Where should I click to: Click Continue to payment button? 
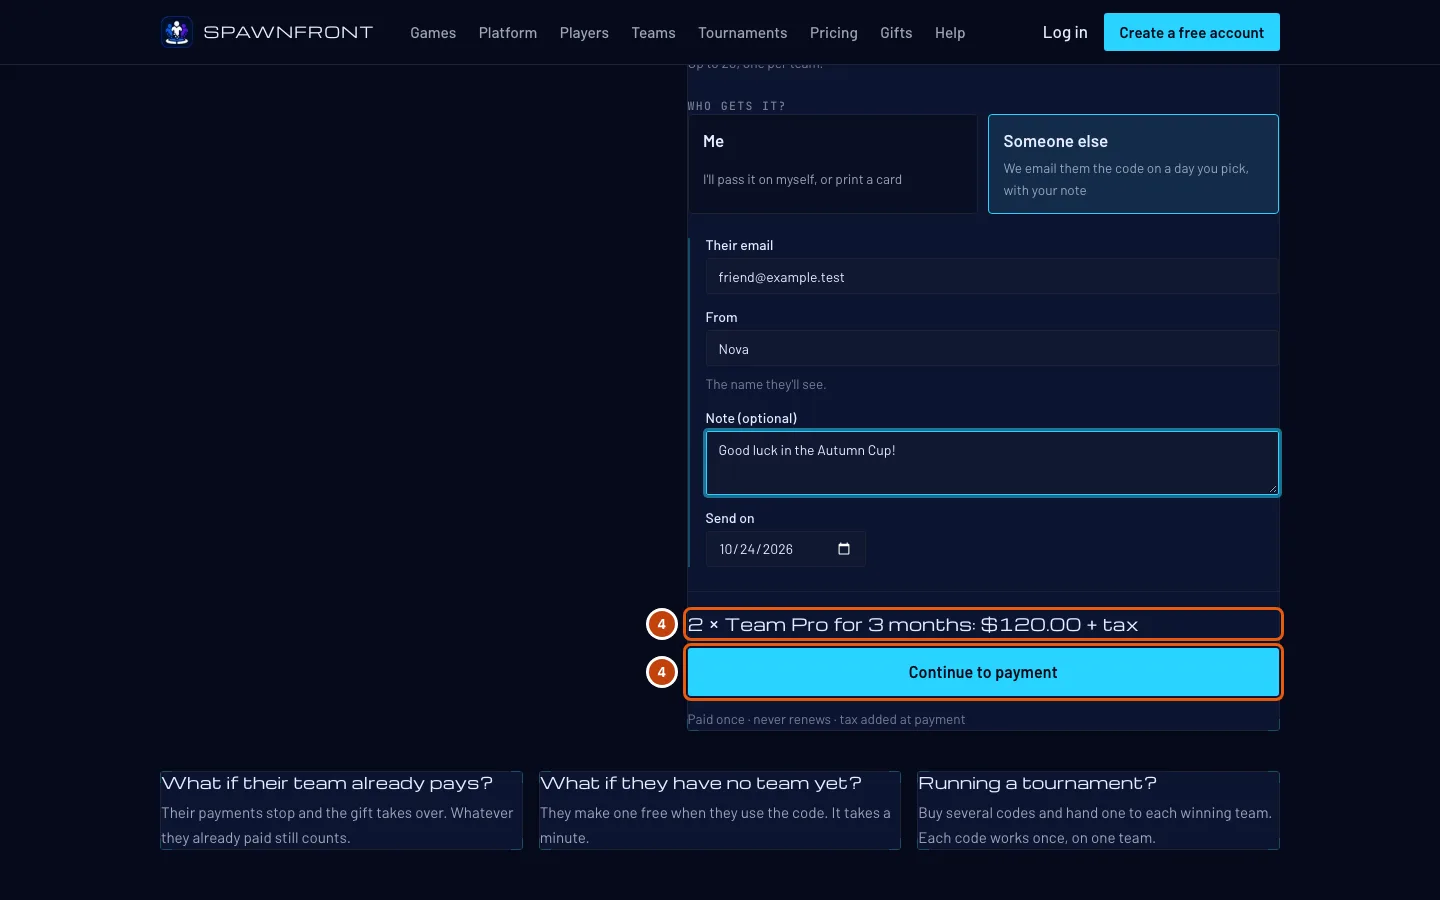[x=983, y=672]
